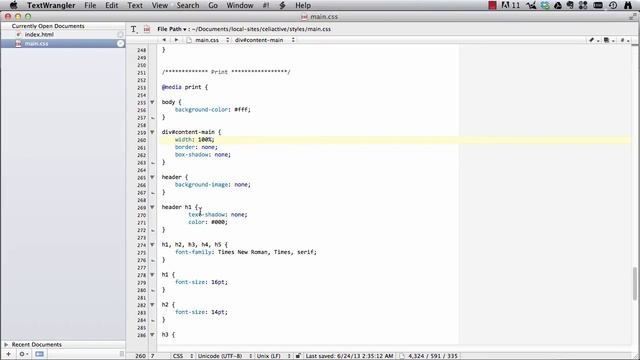Open the Text menu
Image resolution: width=640 pixels, height=360 pixels.
click(x=135, y=5)
